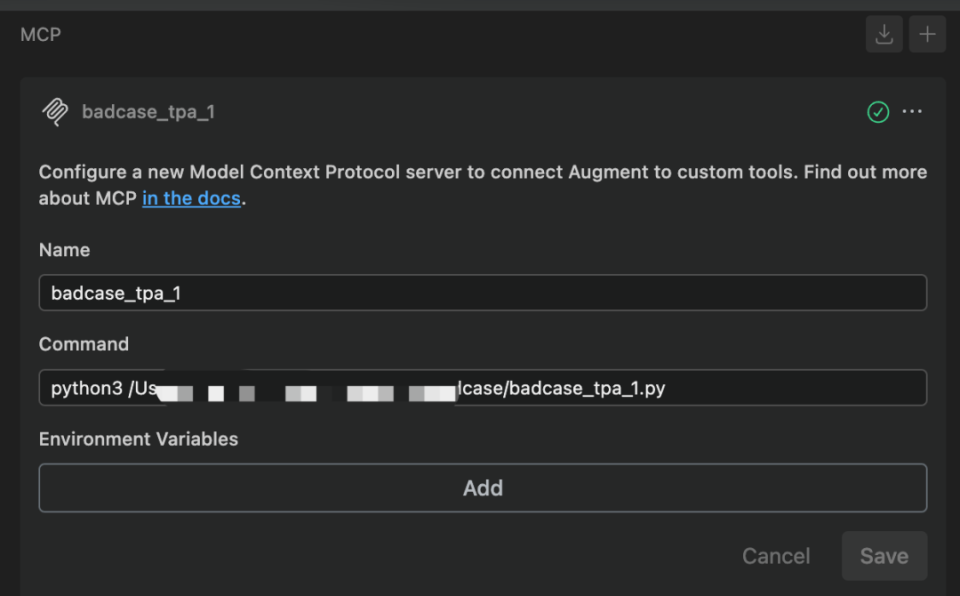Screen dimensions: 960x596
Task: Click the Name field label
Action: click(x=64, y=249)
